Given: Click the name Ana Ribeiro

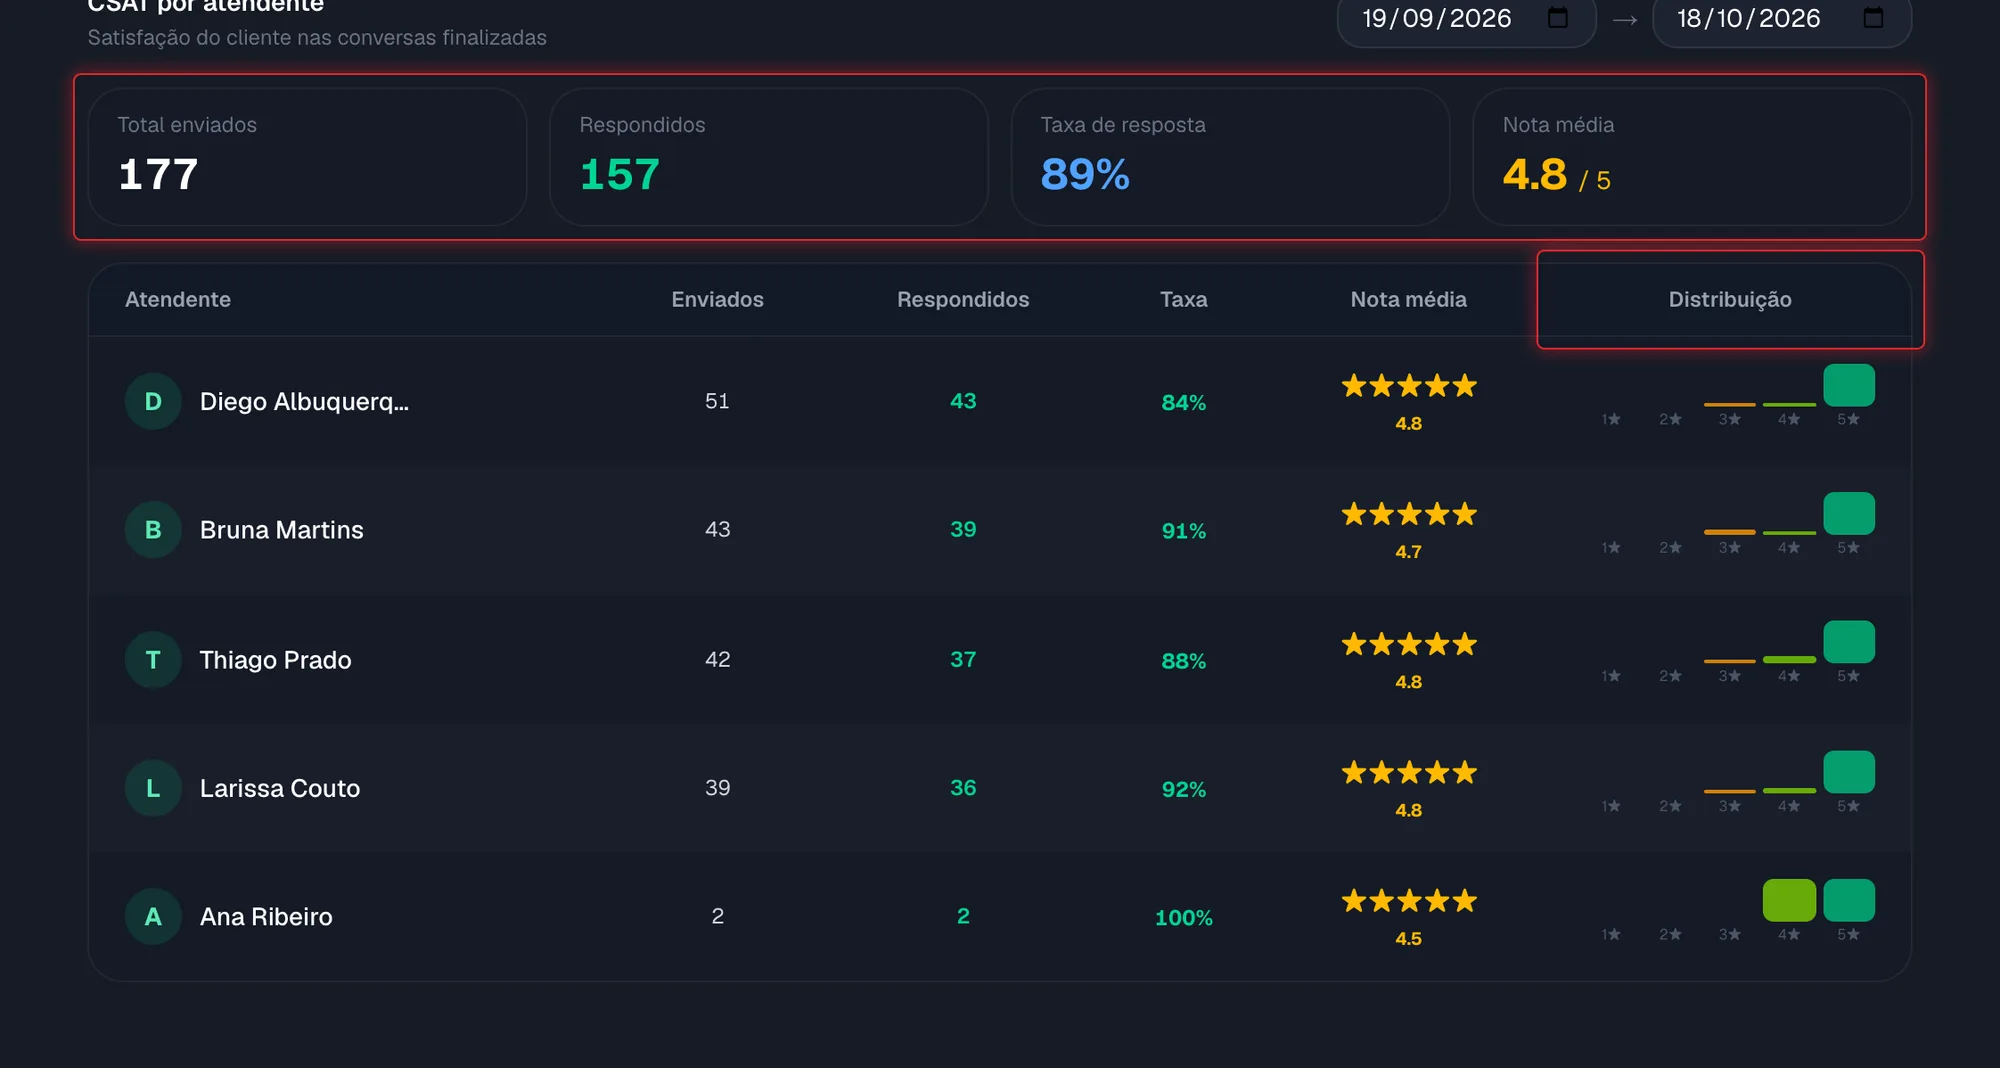Looking at the screenshot, I should pos(266,916).
